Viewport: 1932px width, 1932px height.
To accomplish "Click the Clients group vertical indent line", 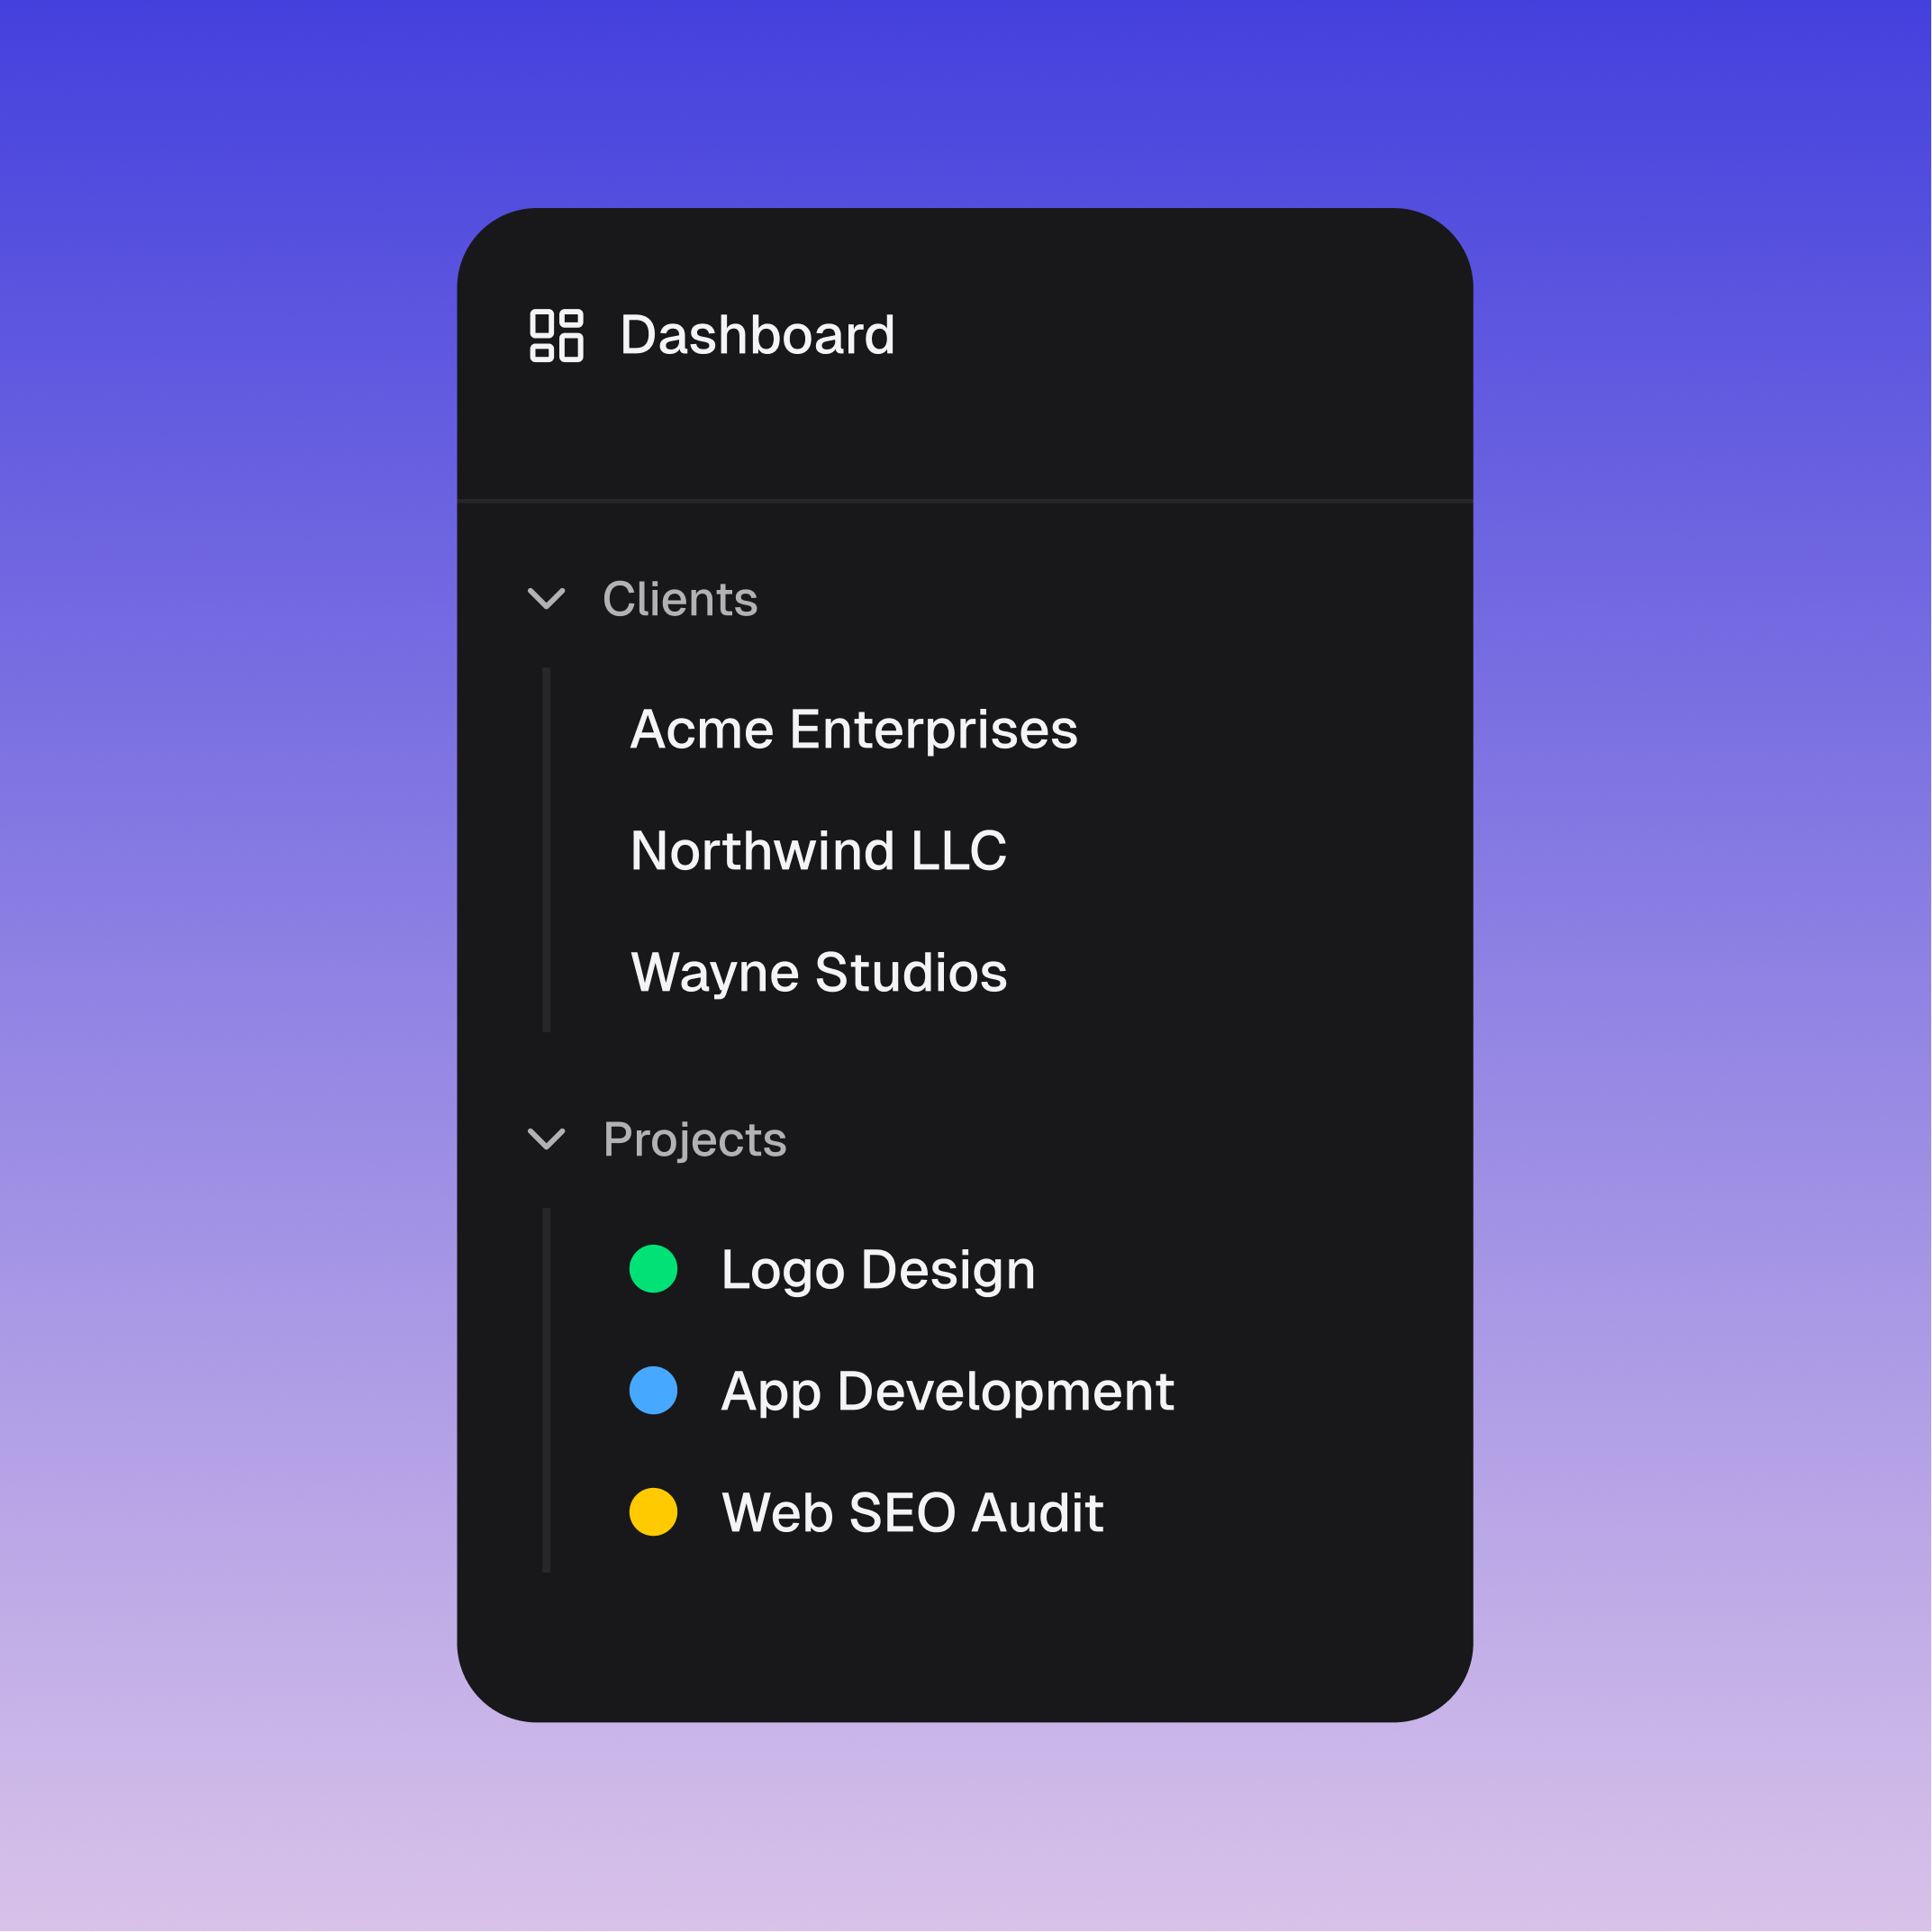I will point(546,850).
